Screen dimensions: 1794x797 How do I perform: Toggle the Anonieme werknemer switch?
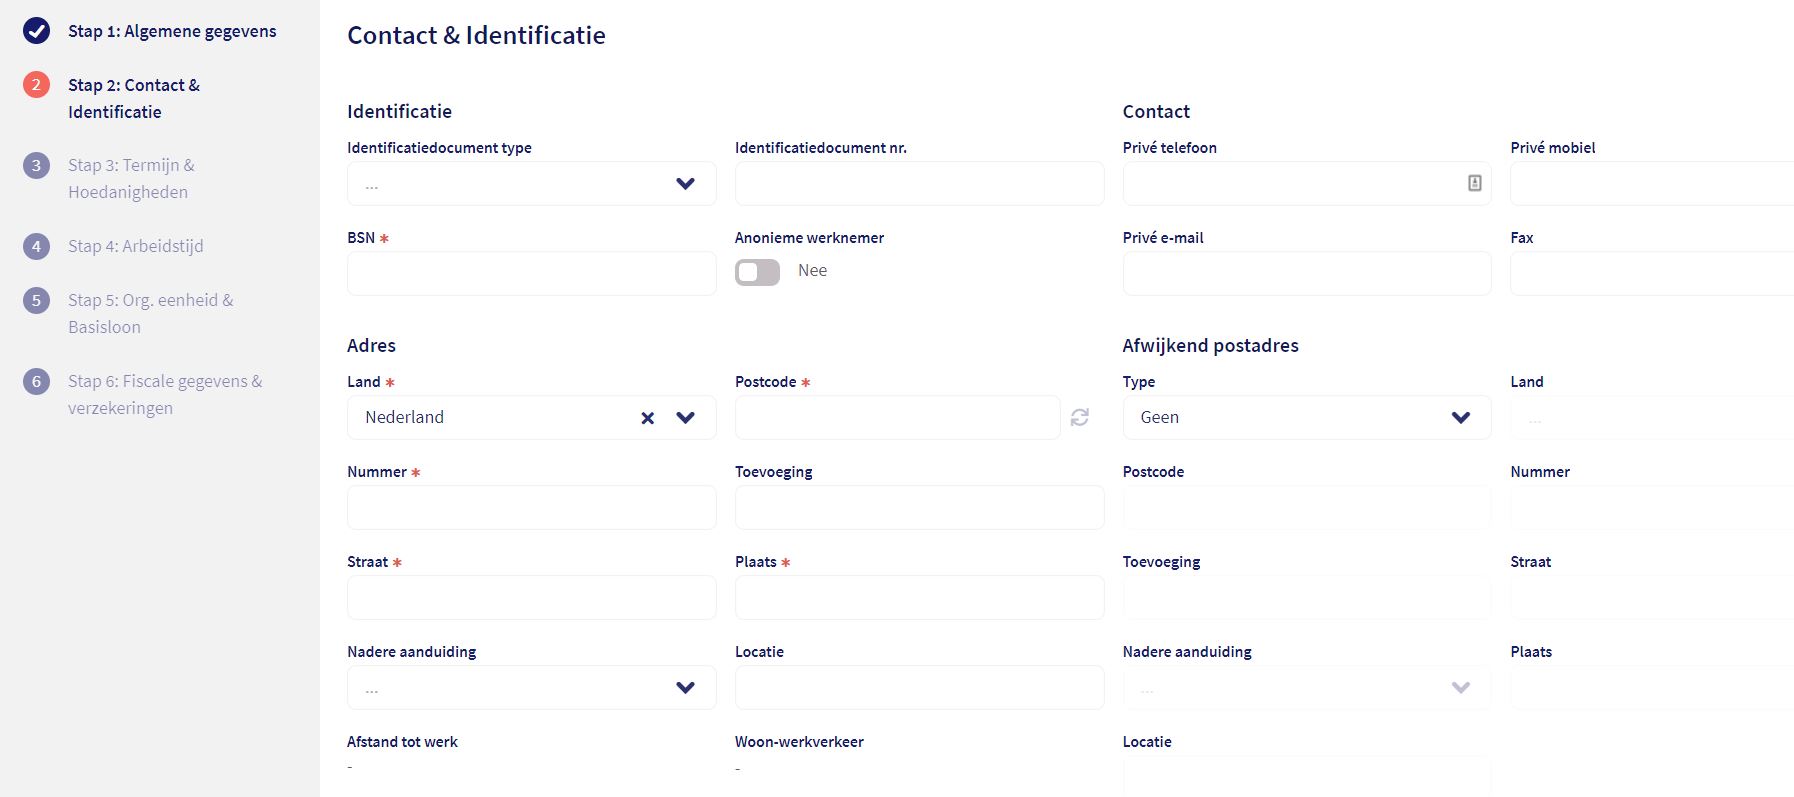[x=757, y=272]
